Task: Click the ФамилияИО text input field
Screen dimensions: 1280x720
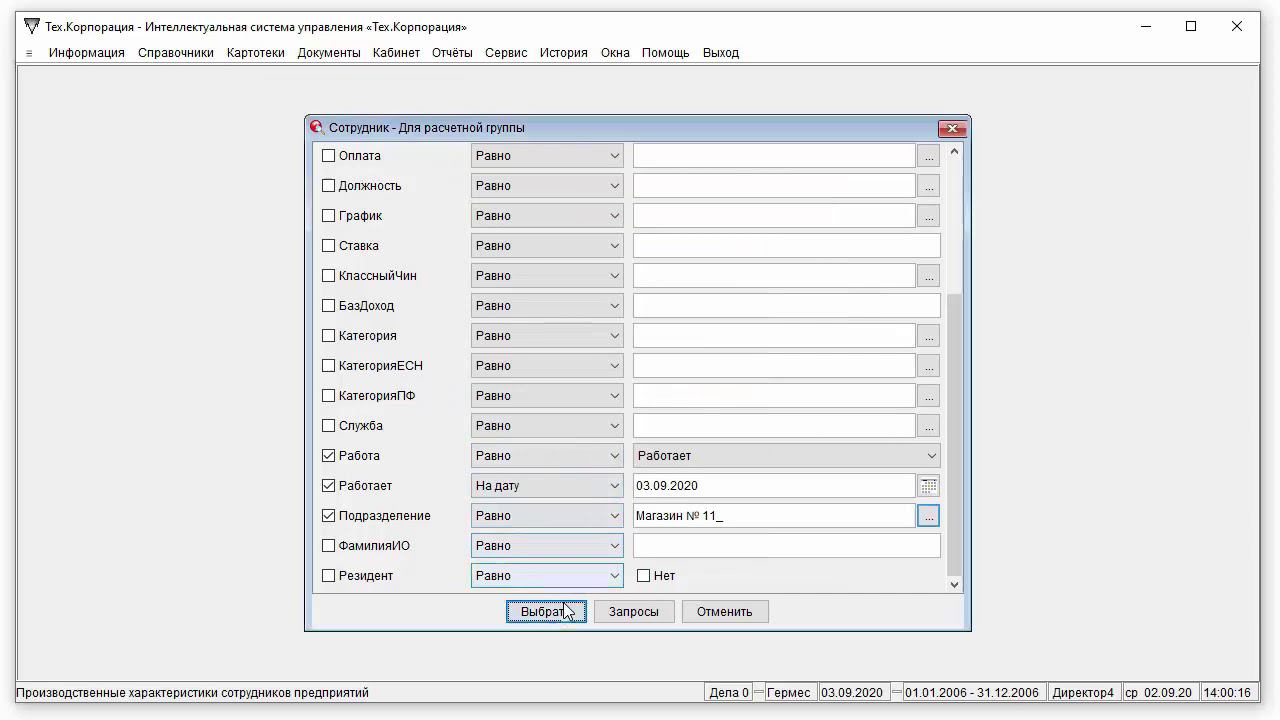Action: click(x=787, y=546)
